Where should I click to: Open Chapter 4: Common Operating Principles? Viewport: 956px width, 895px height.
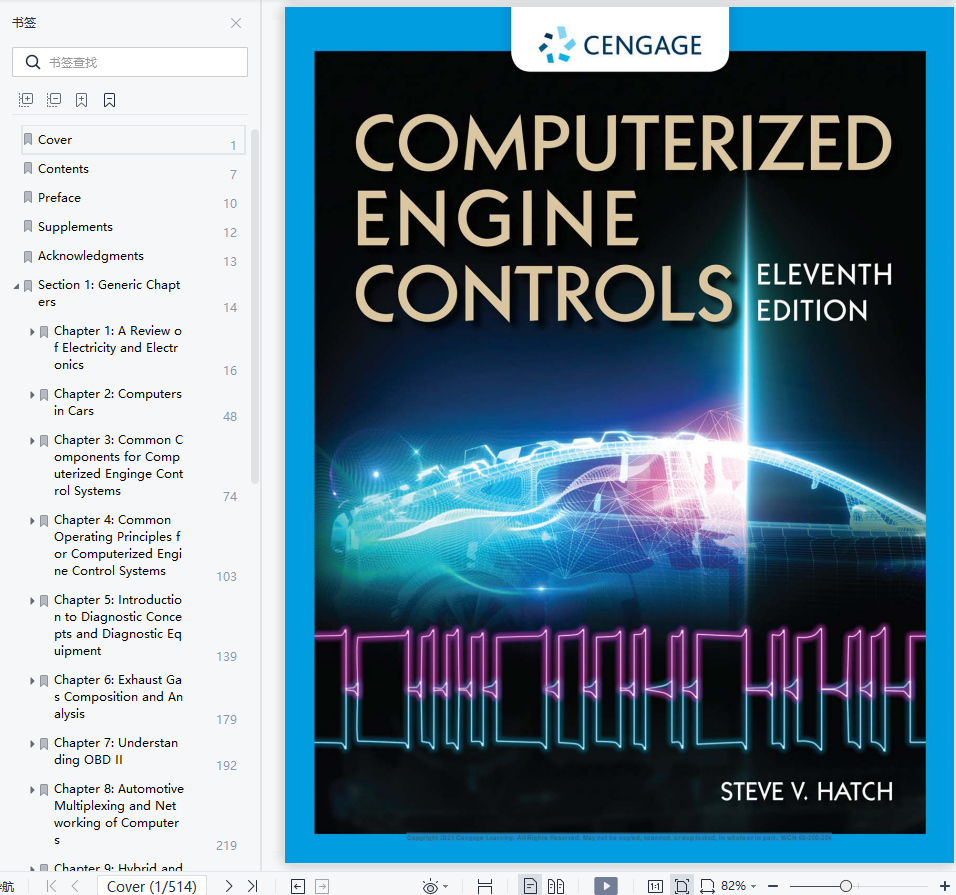118,545
